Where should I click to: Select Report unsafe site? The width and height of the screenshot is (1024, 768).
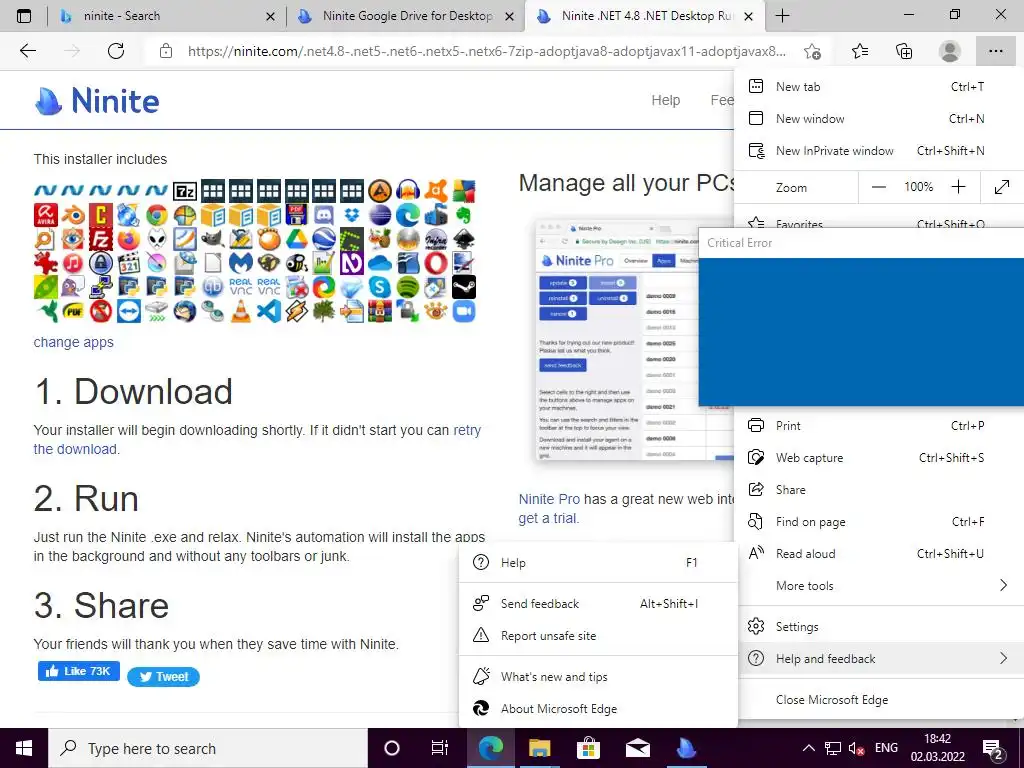tap(598, 636)
